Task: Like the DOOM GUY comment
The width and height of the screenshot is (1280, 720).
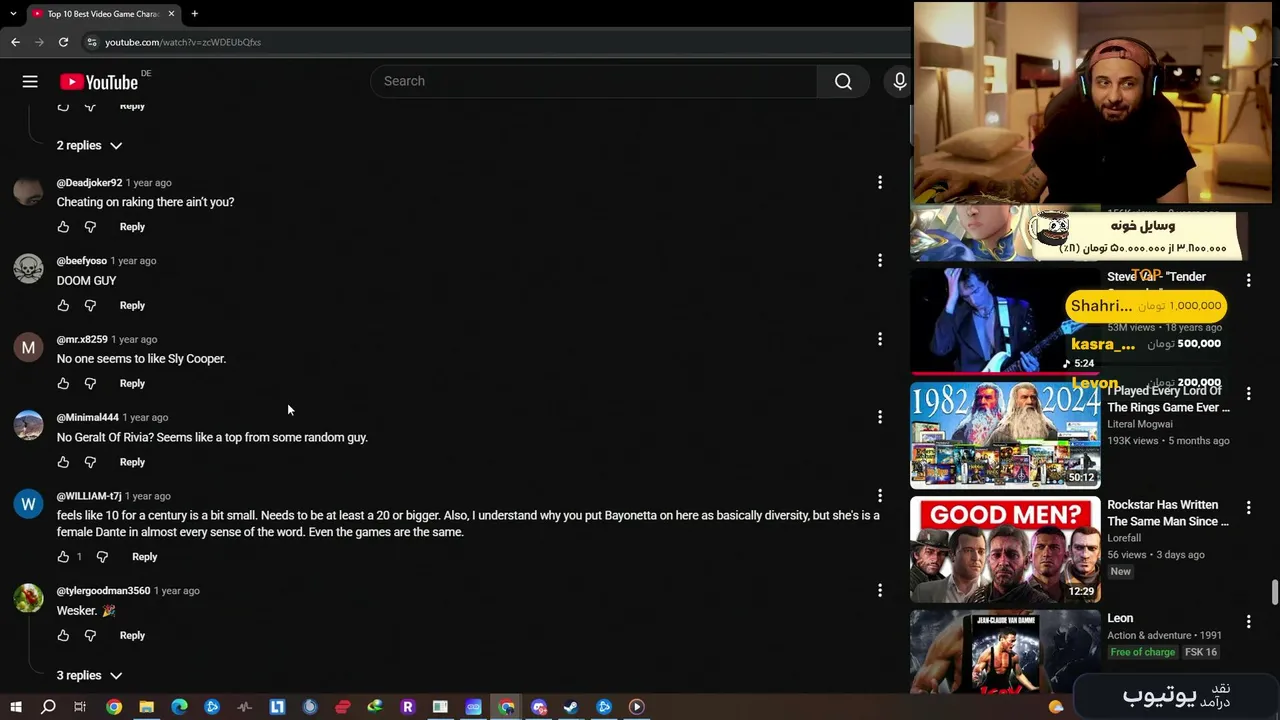Action: coord(63,306)
